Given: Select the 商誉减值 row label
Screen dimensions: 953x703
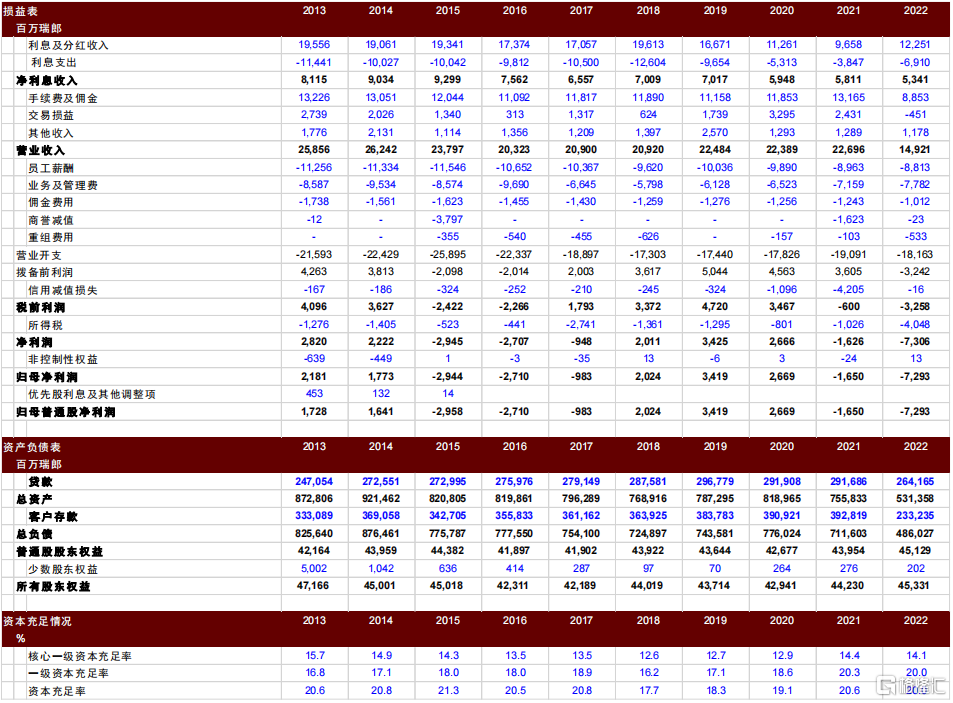Looking at the screenshot, I should [51, 220].
